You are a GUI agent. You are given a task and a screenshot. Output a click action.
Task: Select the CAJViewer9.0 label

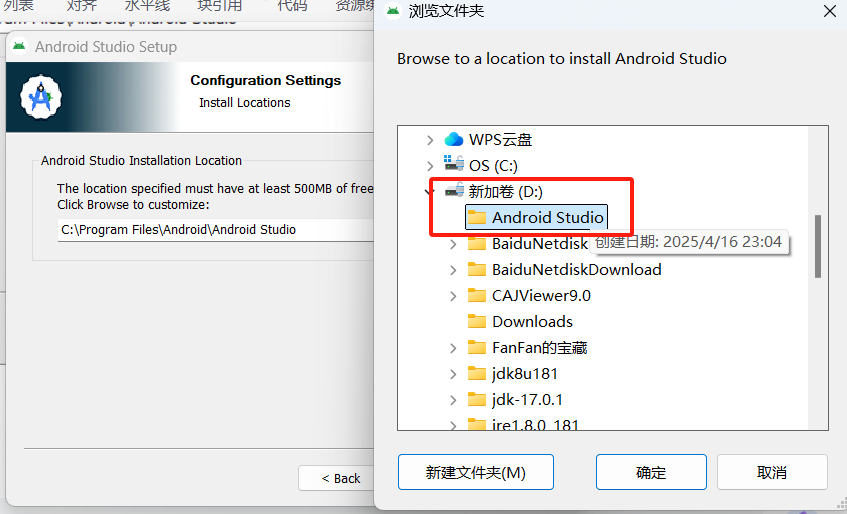(541, 295)
